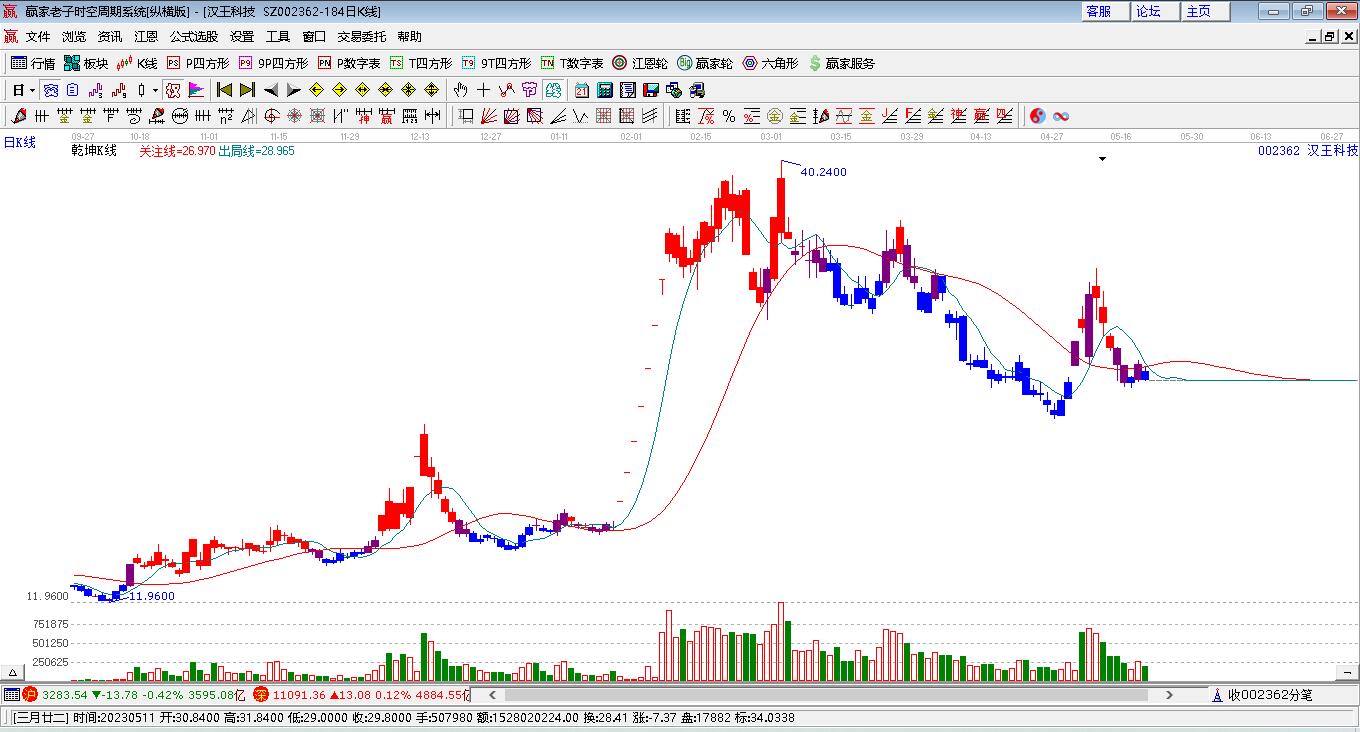Image resolution: width=1360 pixels, height=732 pixels.
Task: Click the red floppy disk save icon
Action: pyautogui.click(x=650, y=90)
